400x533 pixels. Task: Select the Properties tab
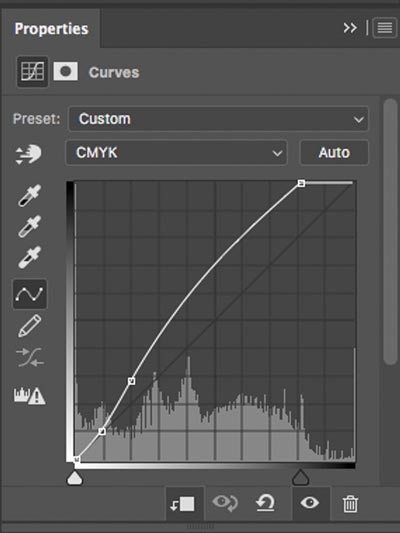tap(51, 29)
